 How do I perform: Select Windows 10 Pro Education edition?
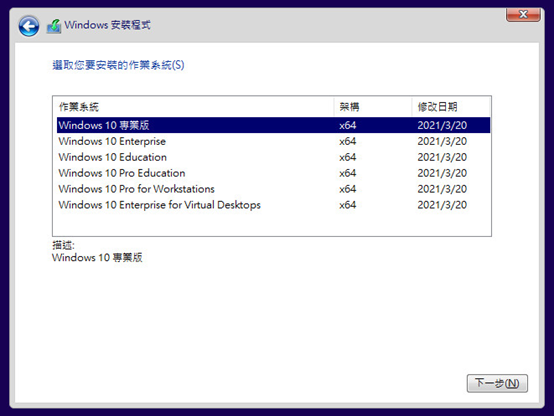pyautogui.click(x=273, y=173)
